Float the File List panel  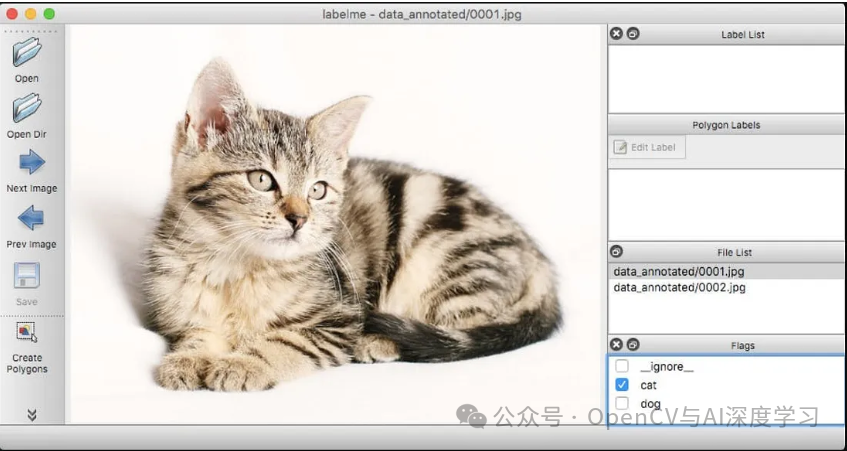[616, 251]
